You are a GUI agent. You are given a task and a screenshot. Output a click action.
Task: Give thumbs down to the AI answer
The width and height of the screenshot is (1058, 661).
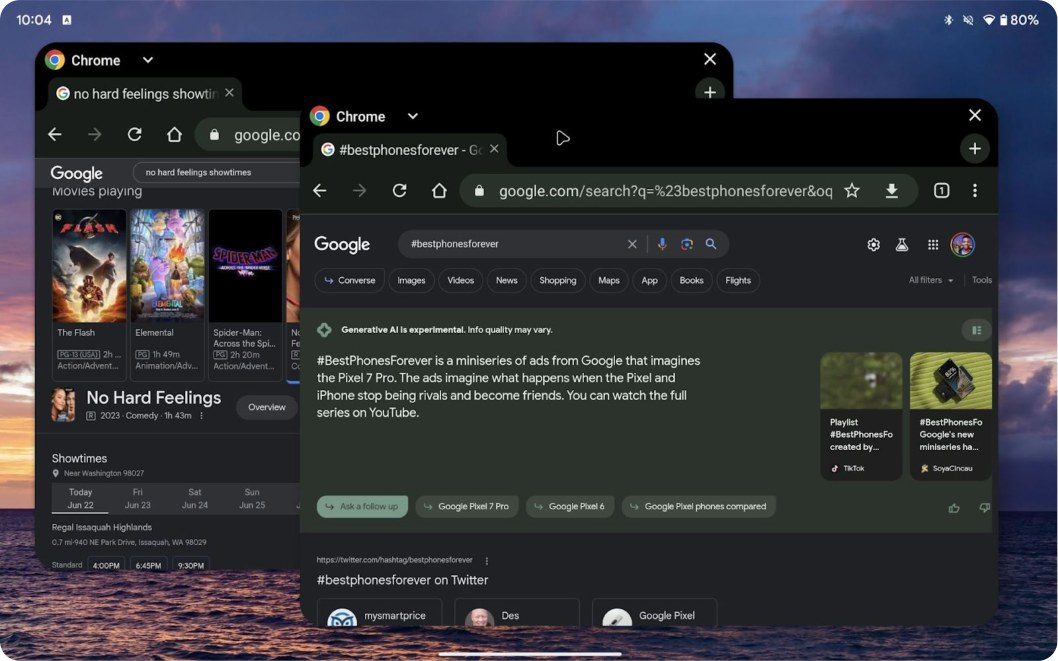pos(984,508)
